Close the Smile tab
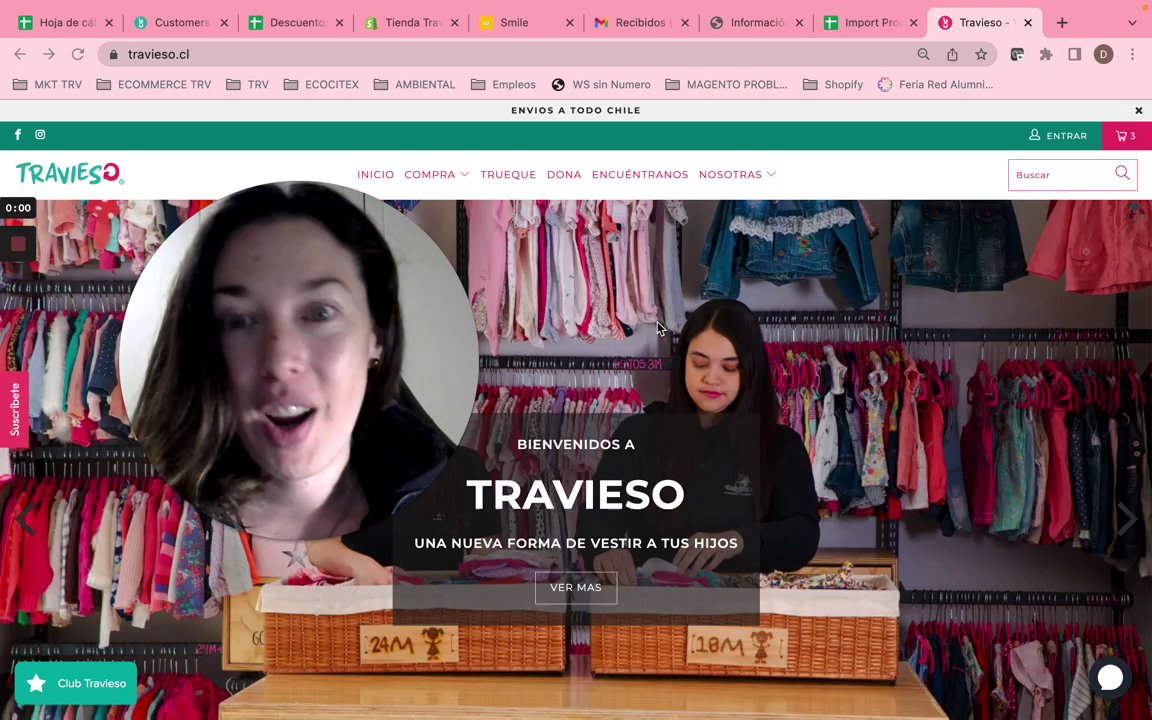Viewport: 1152px width, 720px height. [569, 23]
